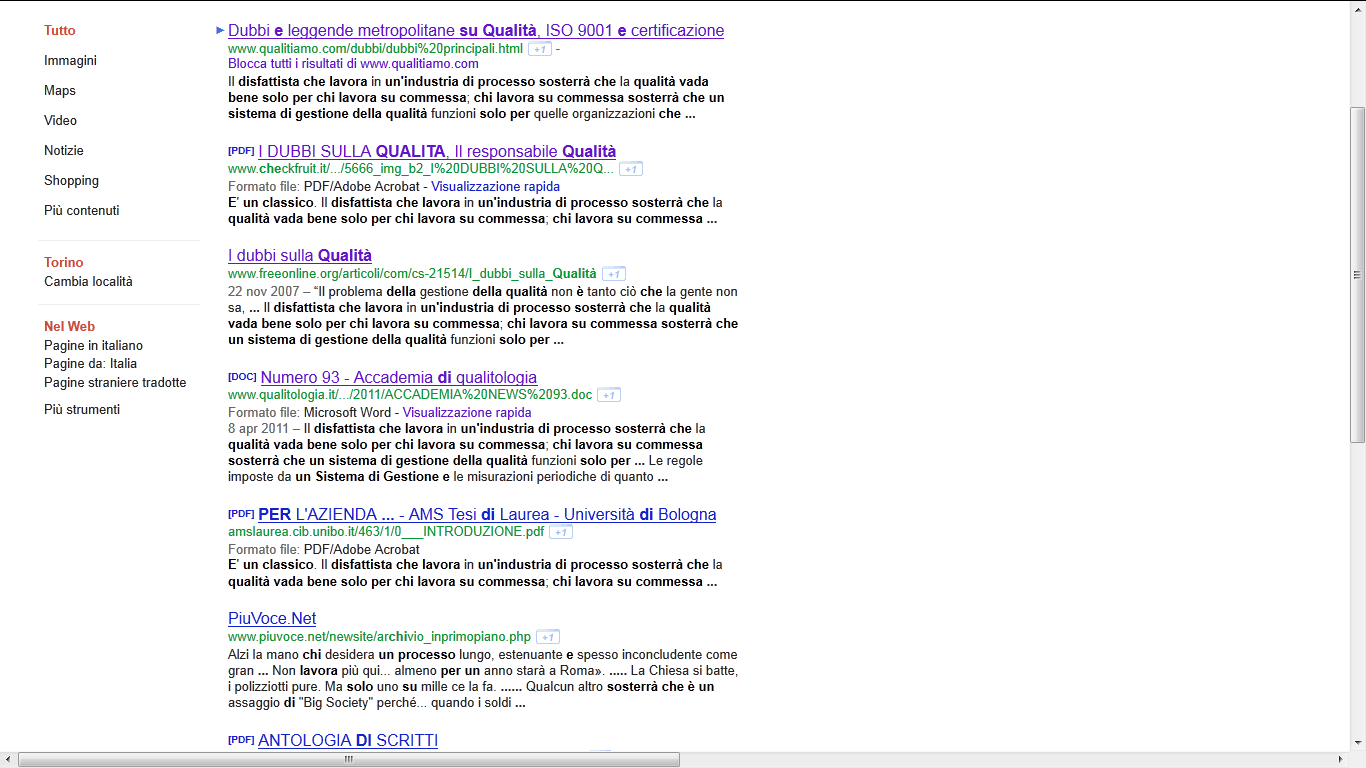The image size is (1366, 768).
Task: Open Cambia località location option
Action: (88, 281)
